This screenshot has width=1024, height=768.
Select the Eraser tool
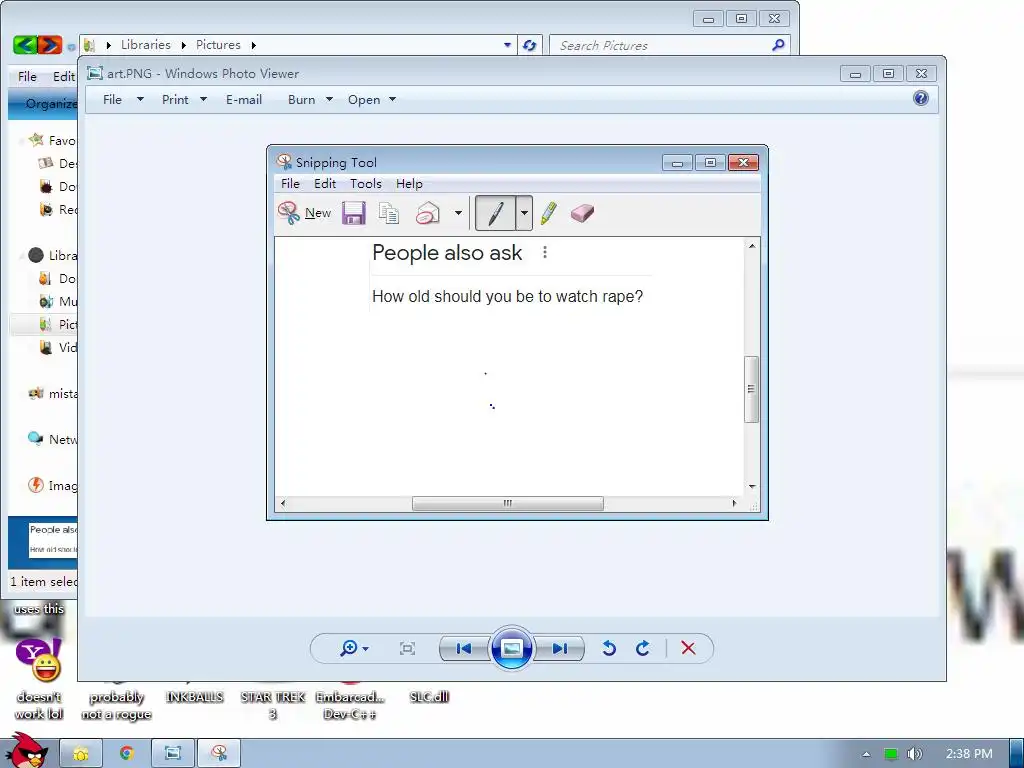[582, 213]
